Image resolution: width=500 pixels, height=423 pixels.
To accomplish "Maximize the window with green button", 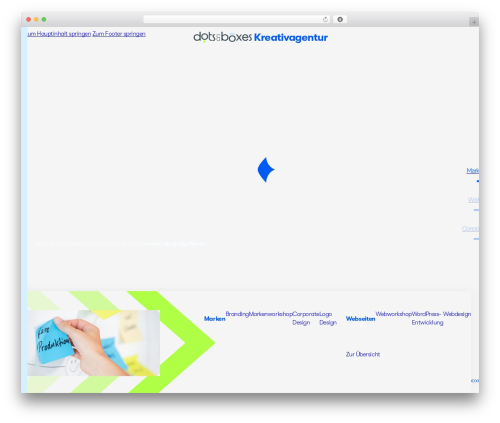I will click(44, 20).
